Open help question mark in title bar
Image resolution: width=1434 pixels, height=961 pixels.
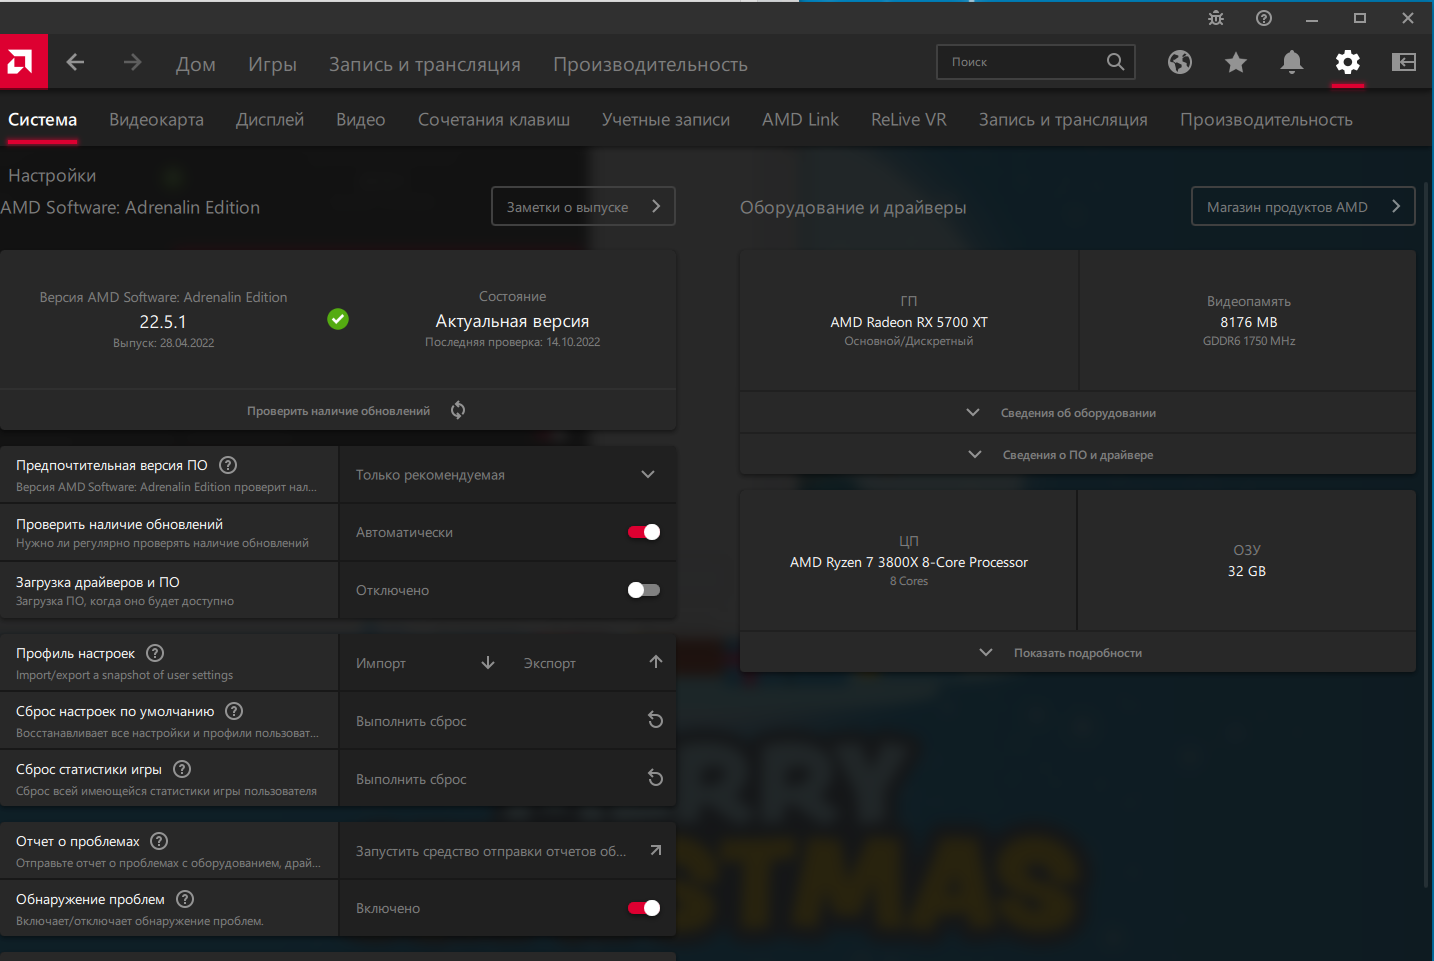(x=1264, y=18)
